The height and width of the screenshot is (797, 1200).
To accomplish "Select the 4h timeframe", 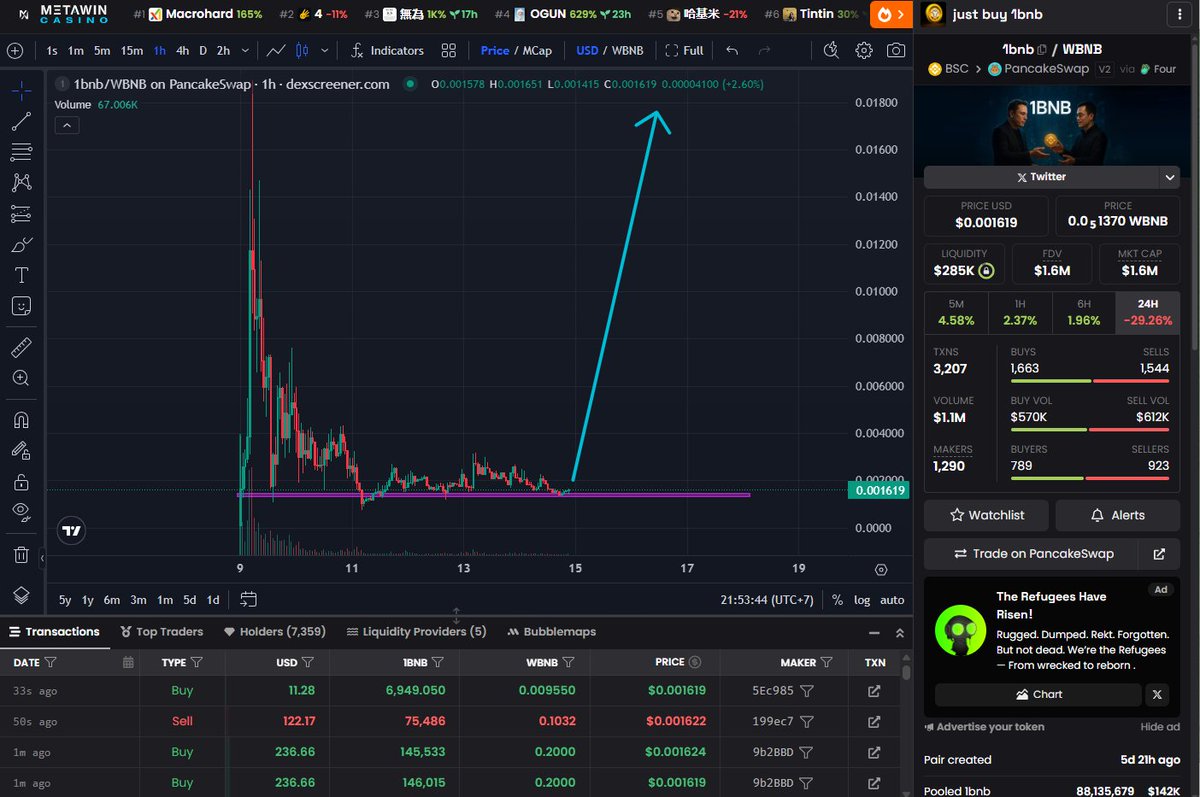I will 182,50.
